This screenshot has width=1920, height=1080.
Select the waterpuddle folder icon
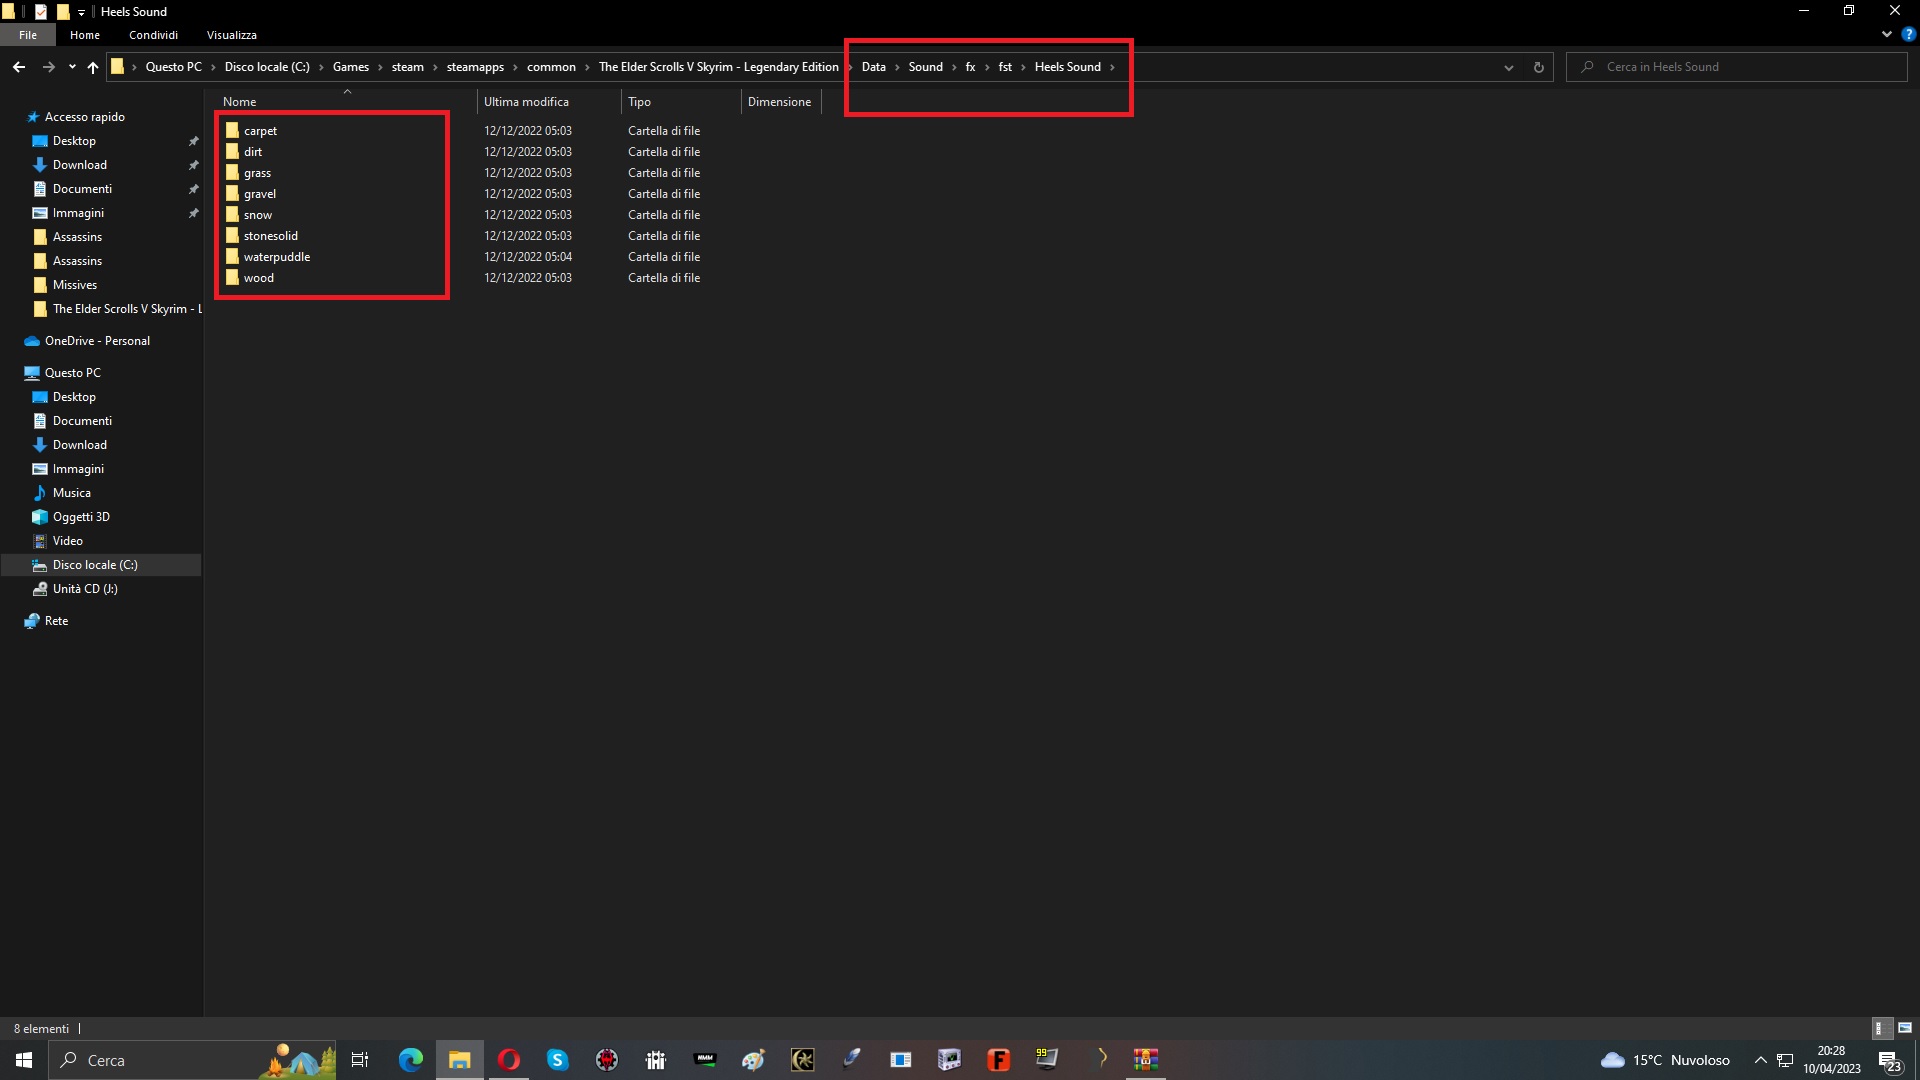[232, 257]
